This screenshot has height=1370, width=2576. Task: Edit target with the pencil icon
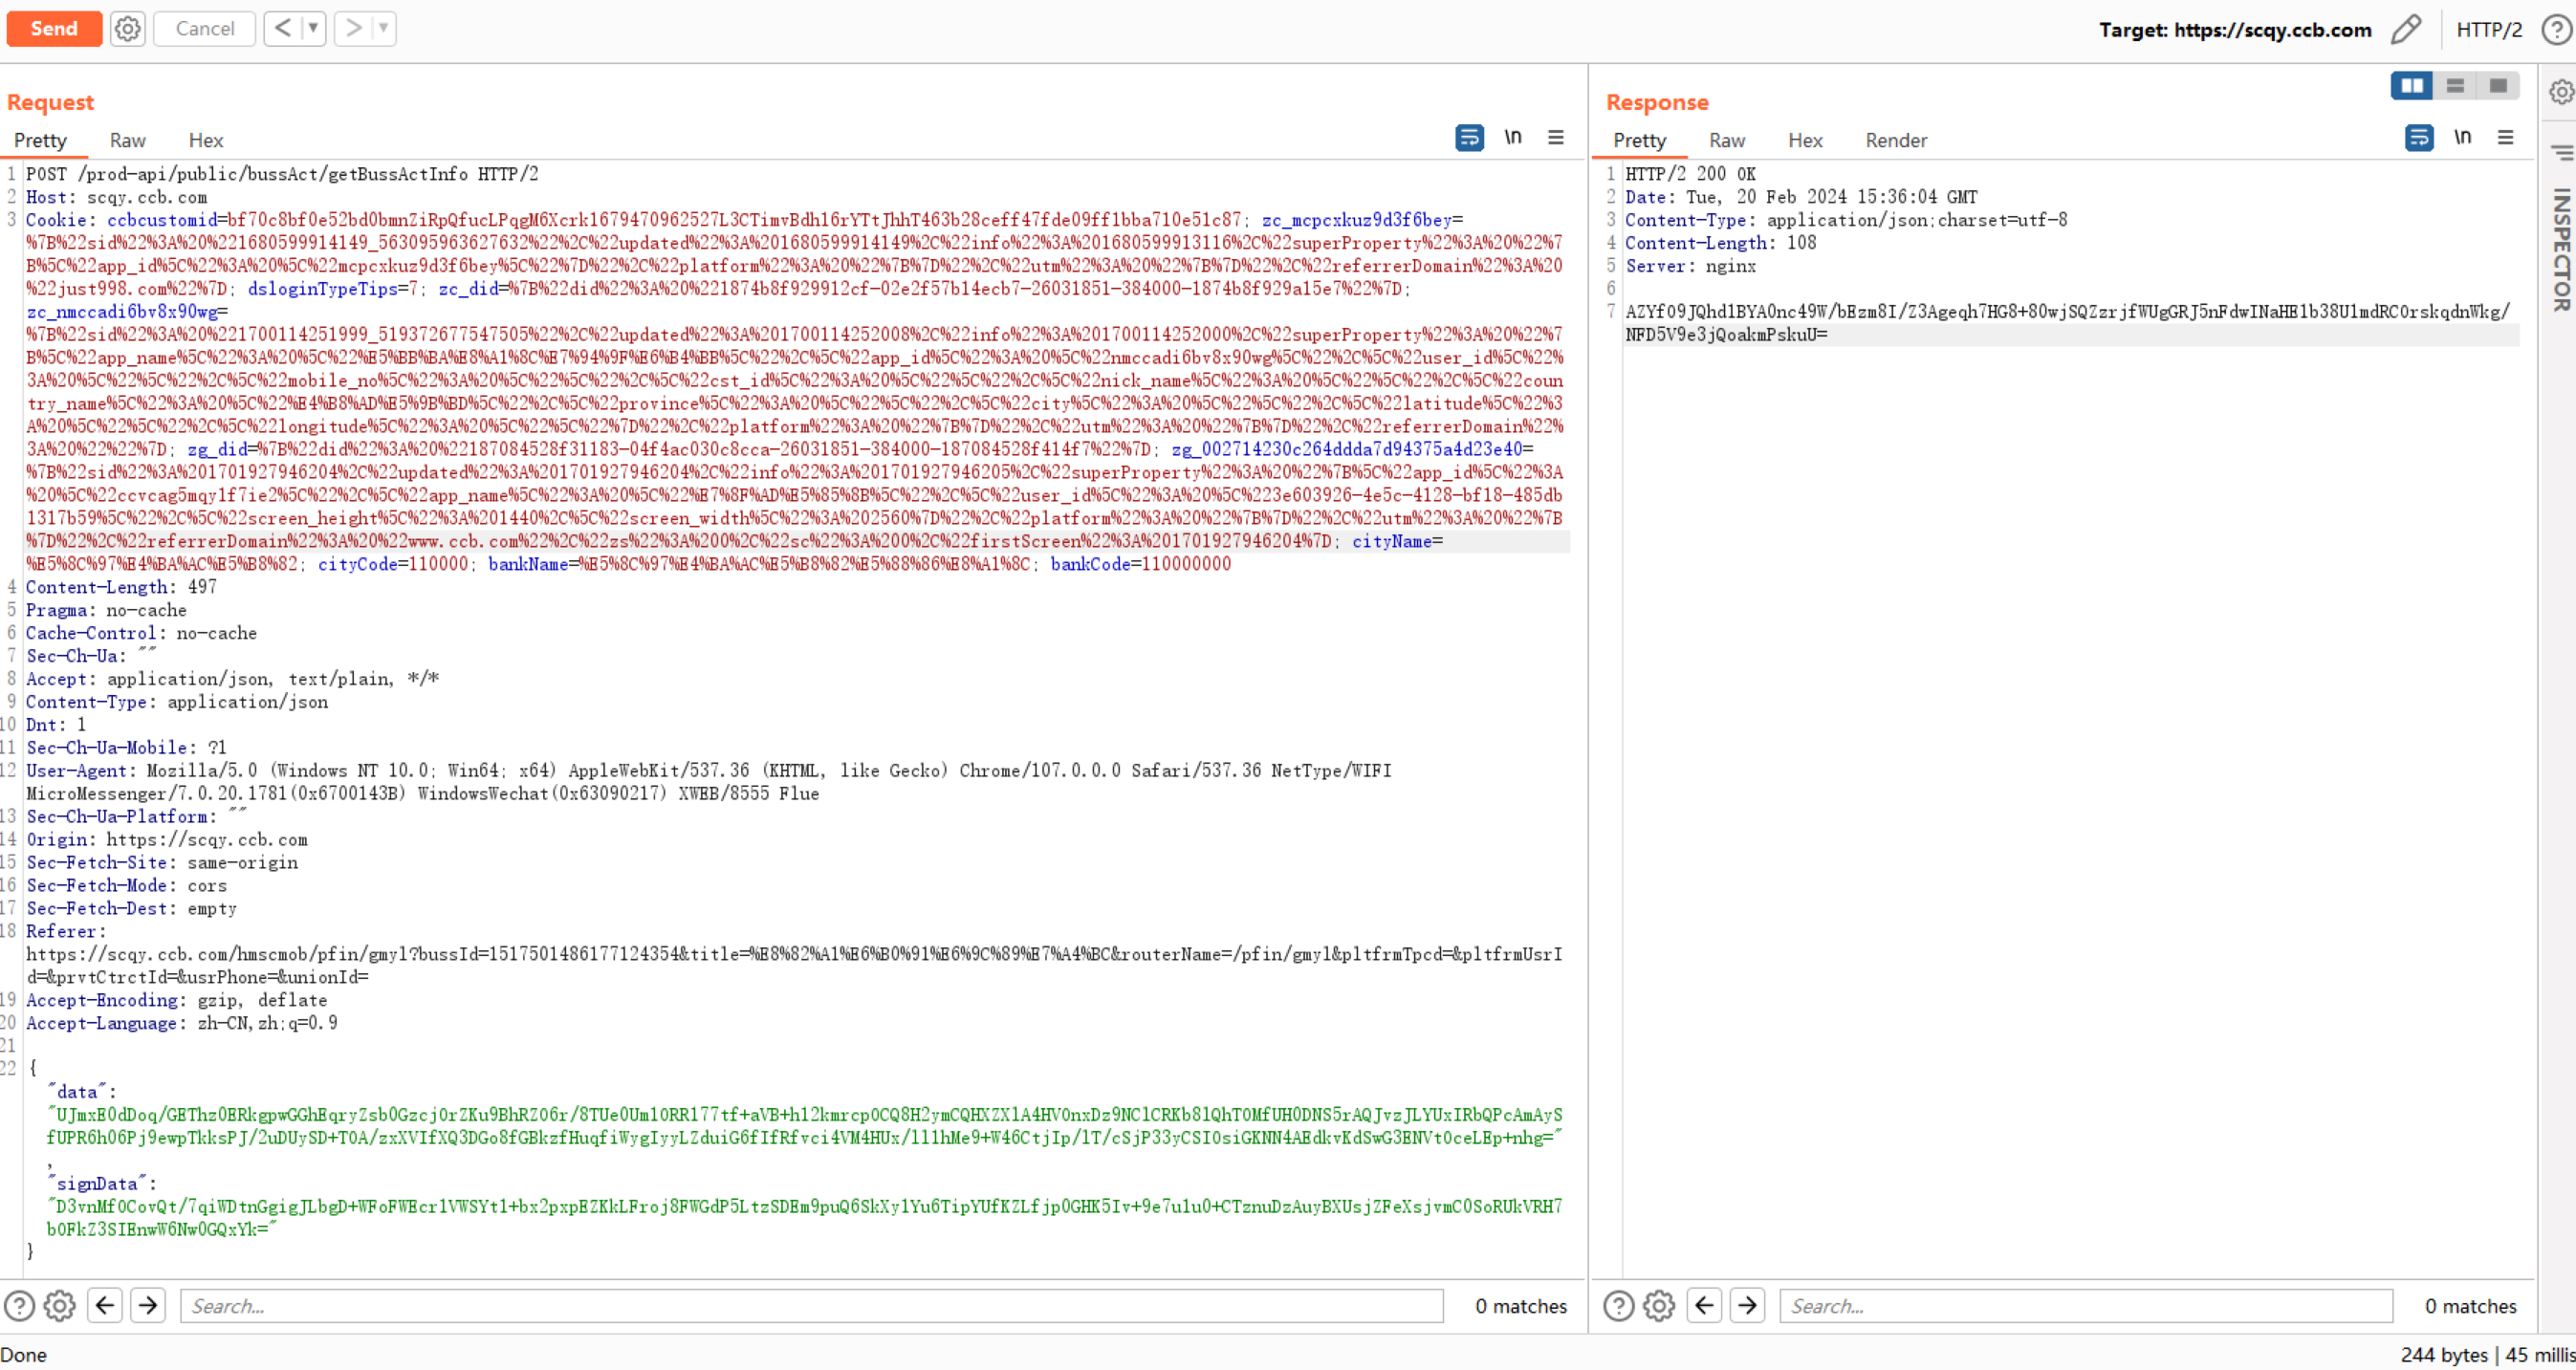[2405, 29]
